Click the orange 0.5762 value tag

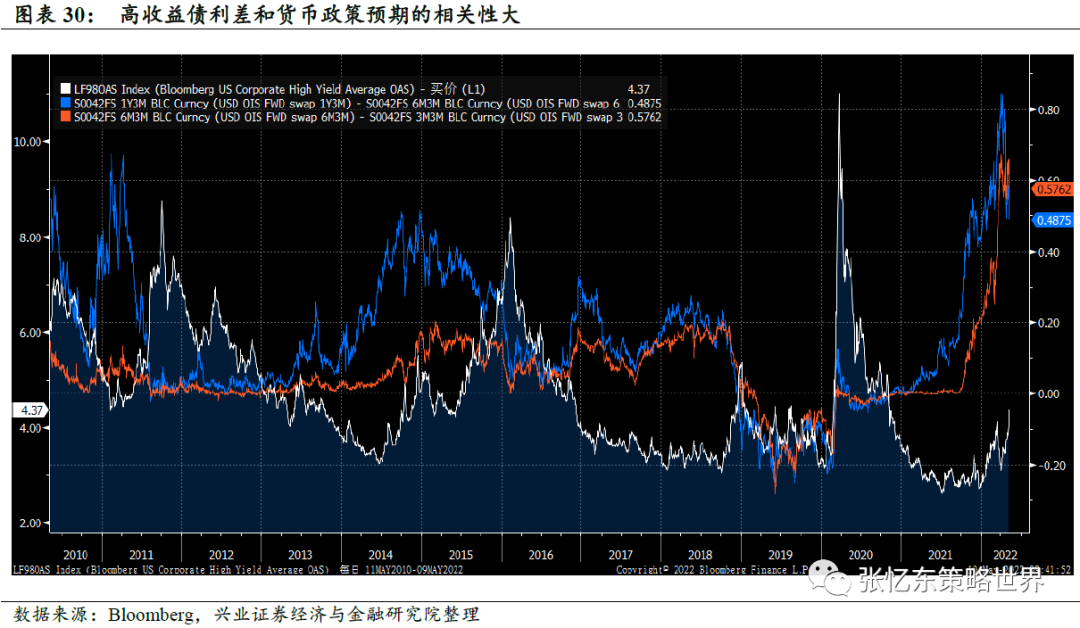(x=1052, y=189)
